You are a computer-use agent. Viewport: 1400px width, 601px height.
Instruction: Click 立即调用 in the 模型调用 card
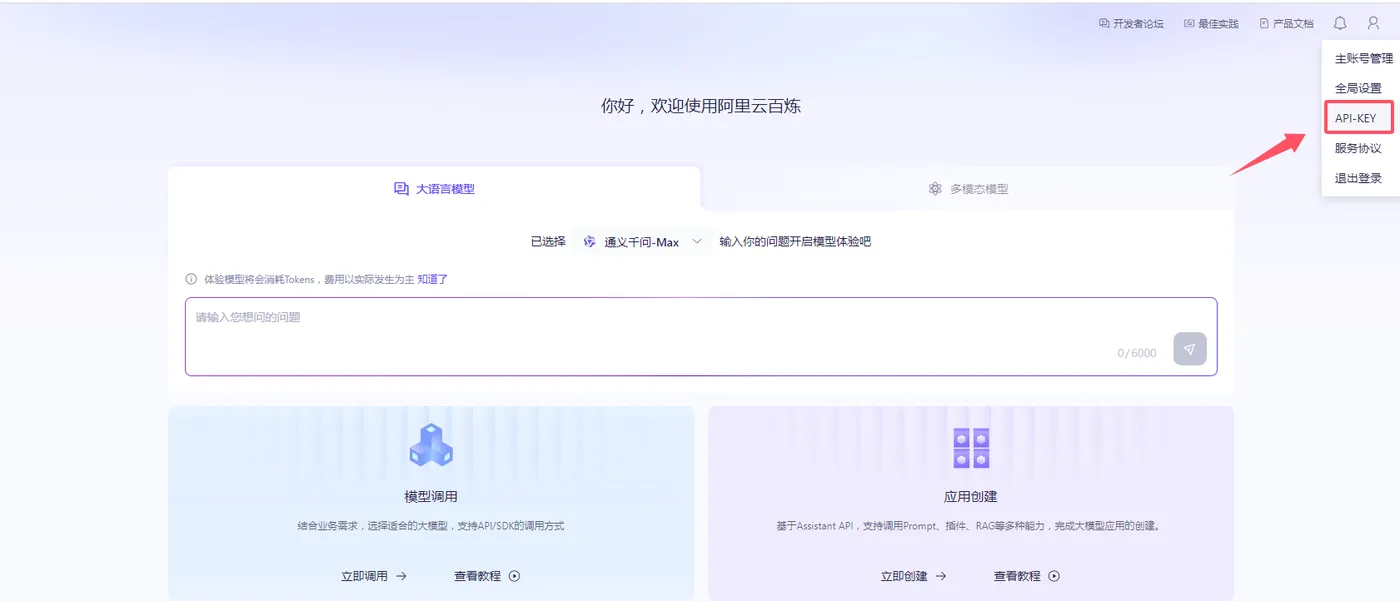click(x=364, y=576)
